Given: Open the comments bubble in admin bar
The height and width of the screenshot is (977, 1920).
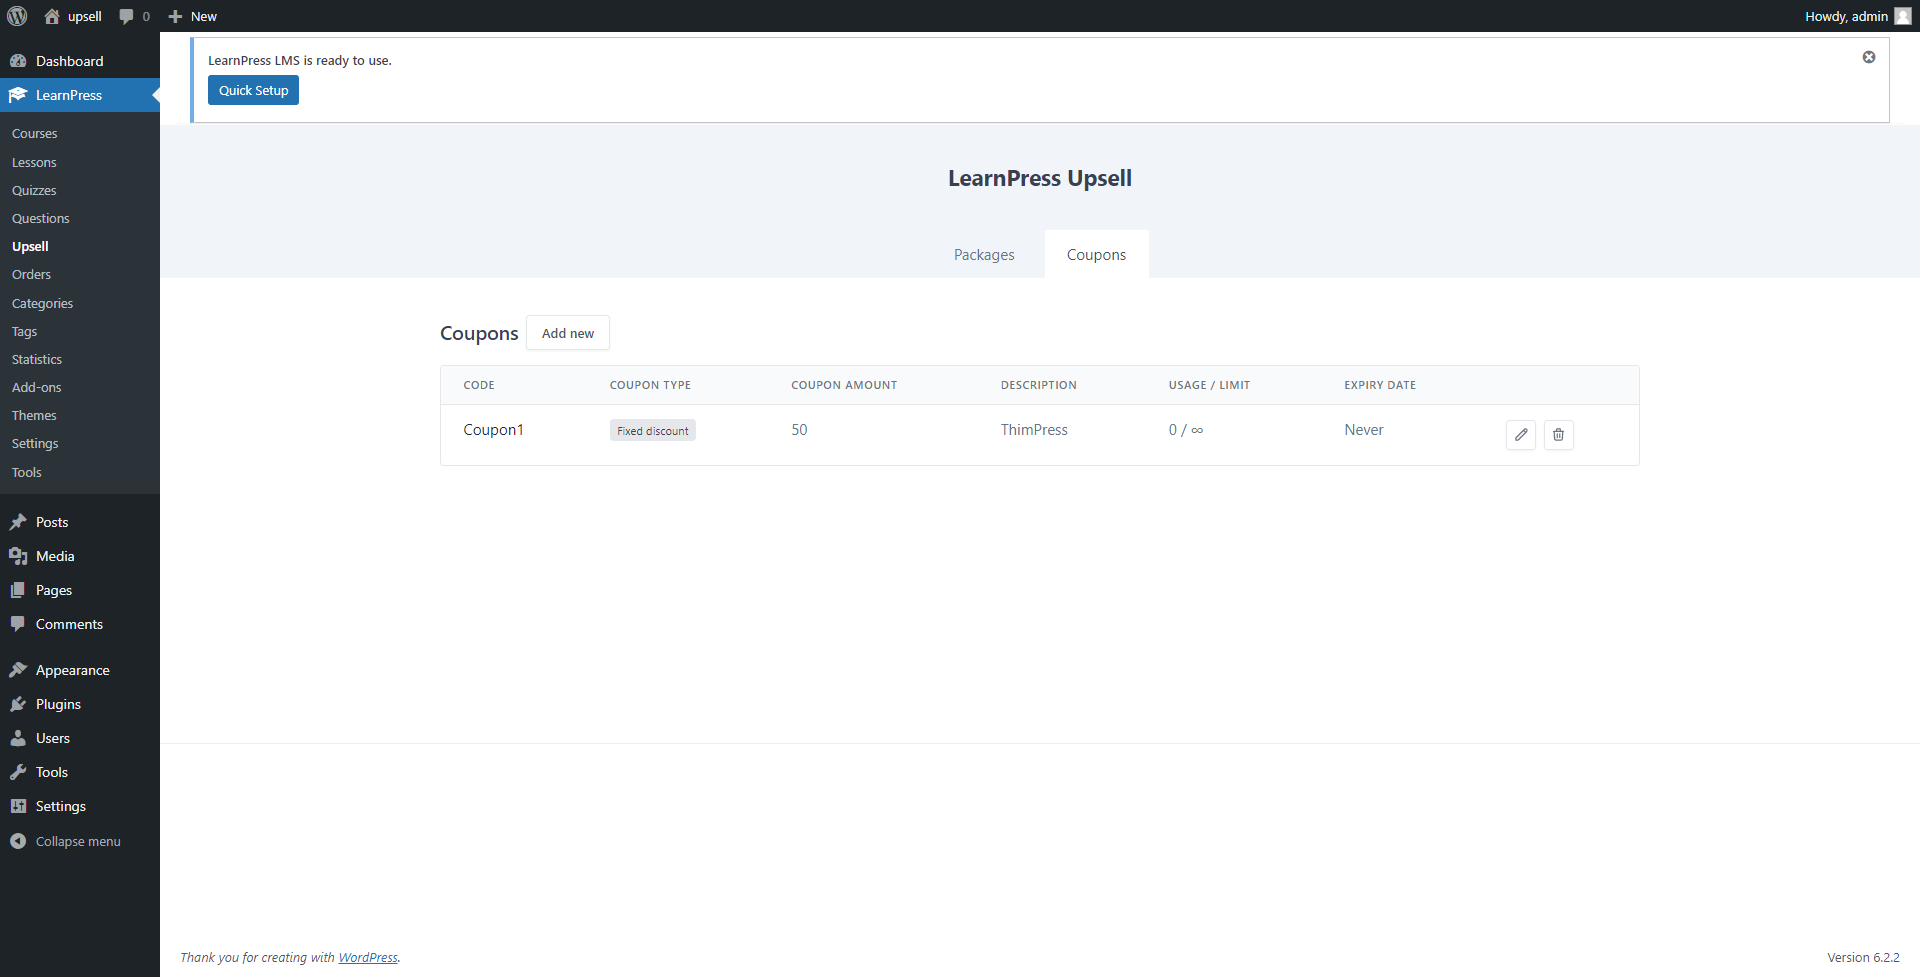Looking at the screenshot, I should pyautogui.click(x=126, y=16).
